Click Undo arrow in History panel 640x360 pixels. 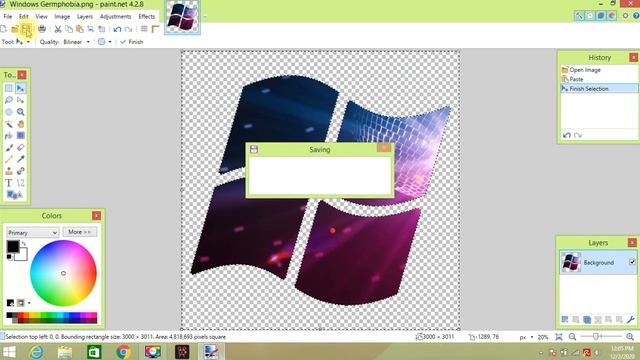click(x=567, y=135)
